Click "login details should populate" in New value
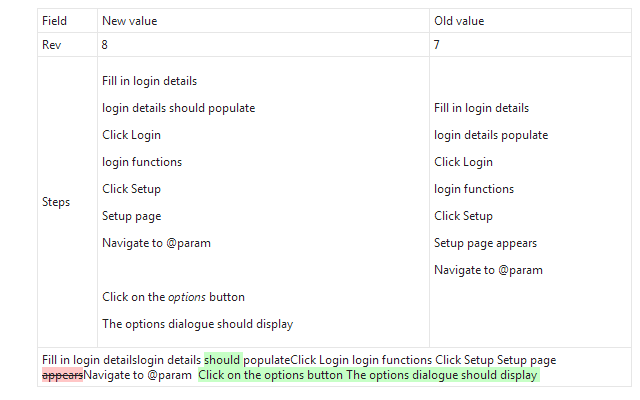The width and height of the screenshot is (640, 400). (178, 108)
